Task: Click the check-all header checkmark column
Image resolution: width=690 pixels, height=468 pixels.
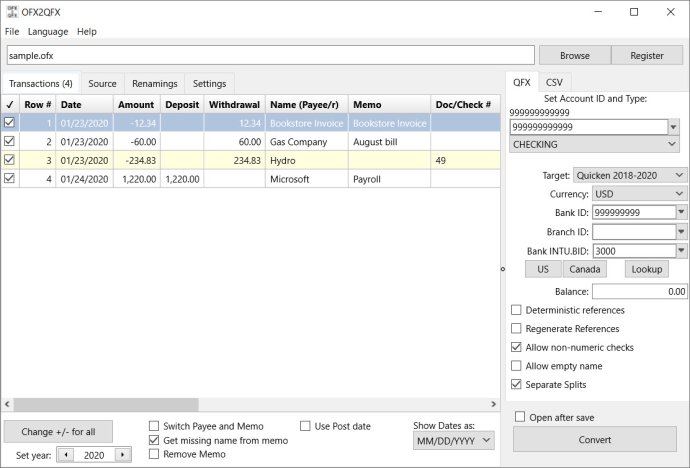Action: point(10,105)
